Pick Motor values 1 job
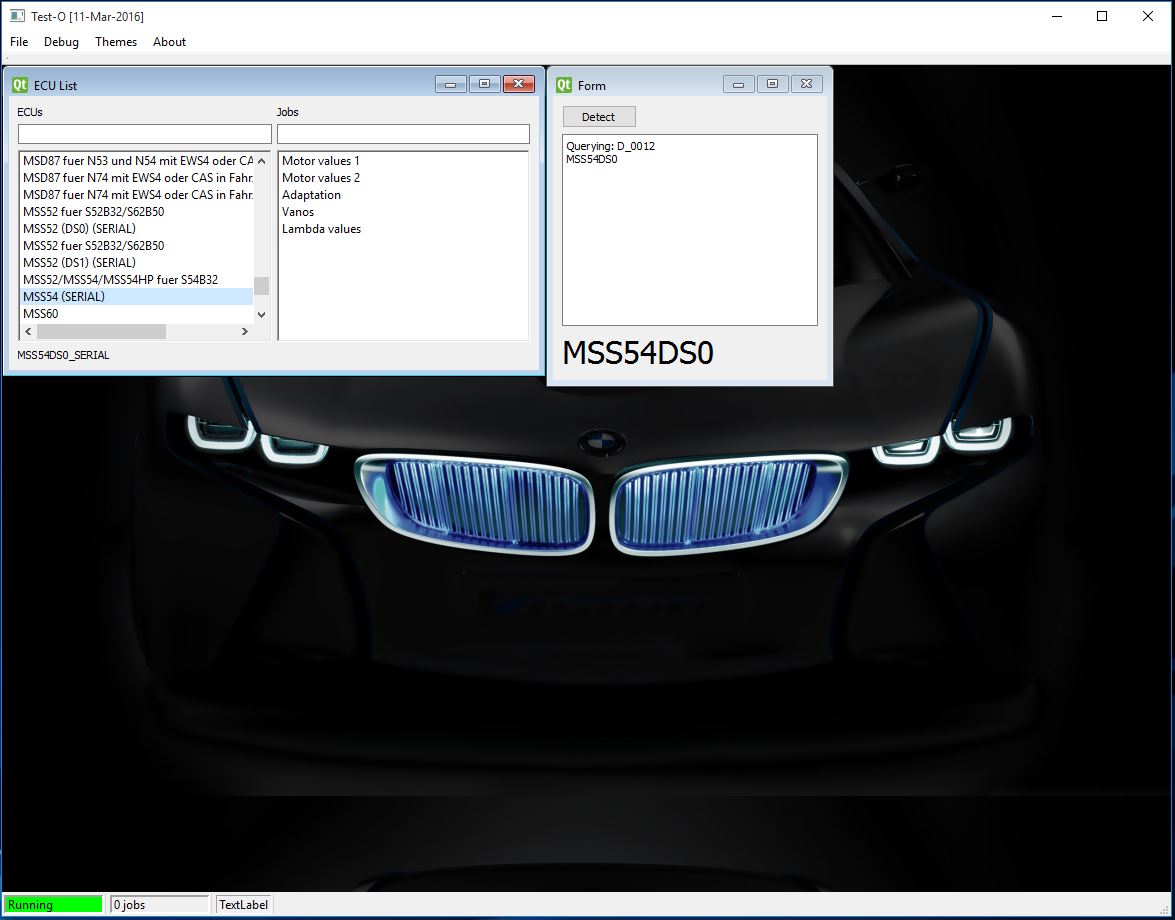This screenshot has width=1175, height=920. [x=320, y=161]
